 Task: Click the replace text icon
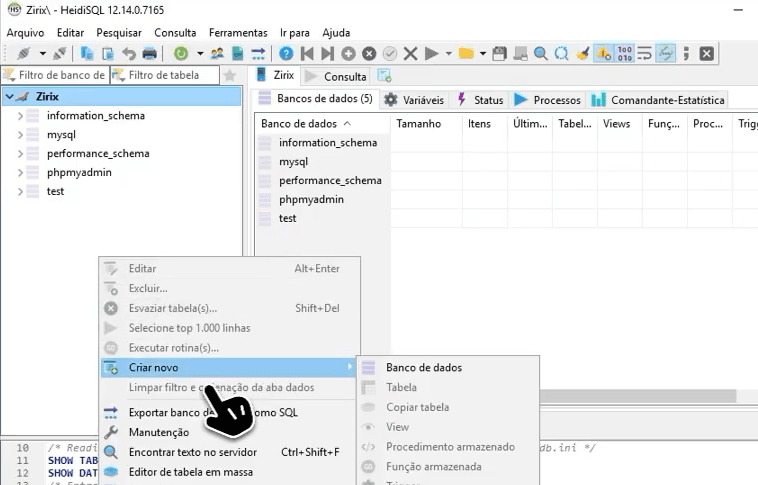point(561,53)
